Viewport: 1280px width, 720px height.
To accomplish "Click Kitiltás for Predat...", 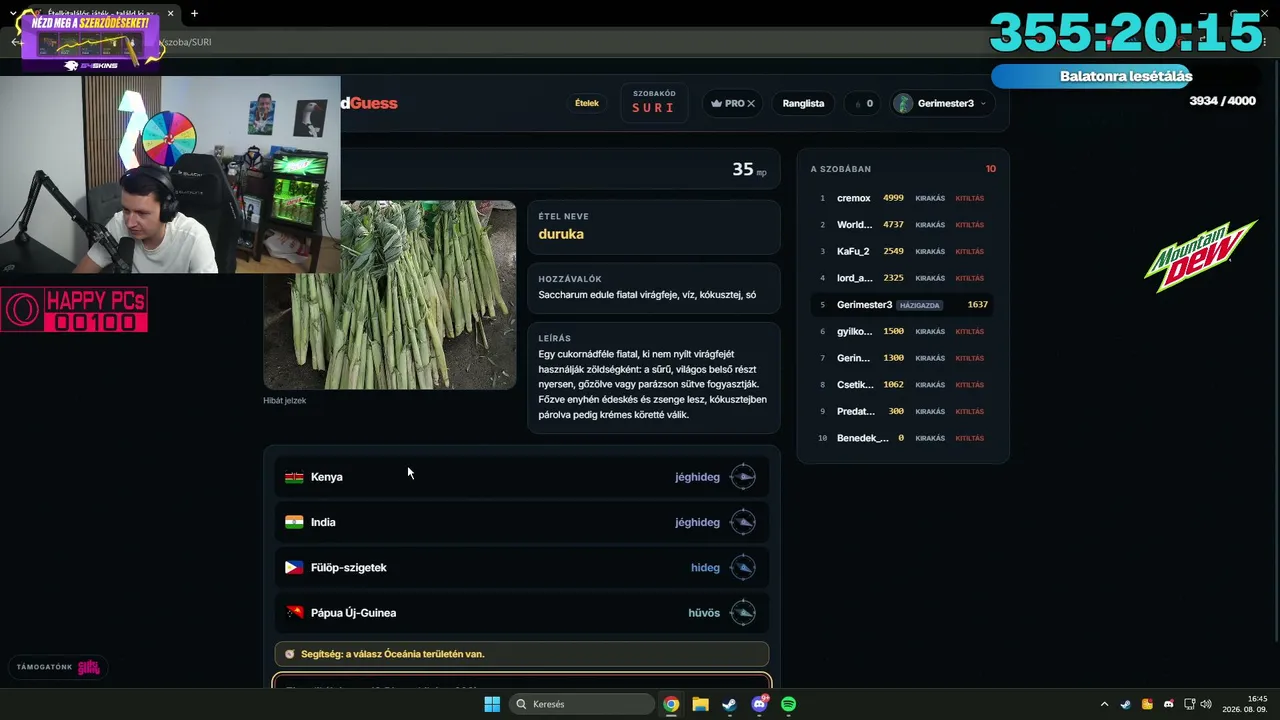I will tap(969, 411).
